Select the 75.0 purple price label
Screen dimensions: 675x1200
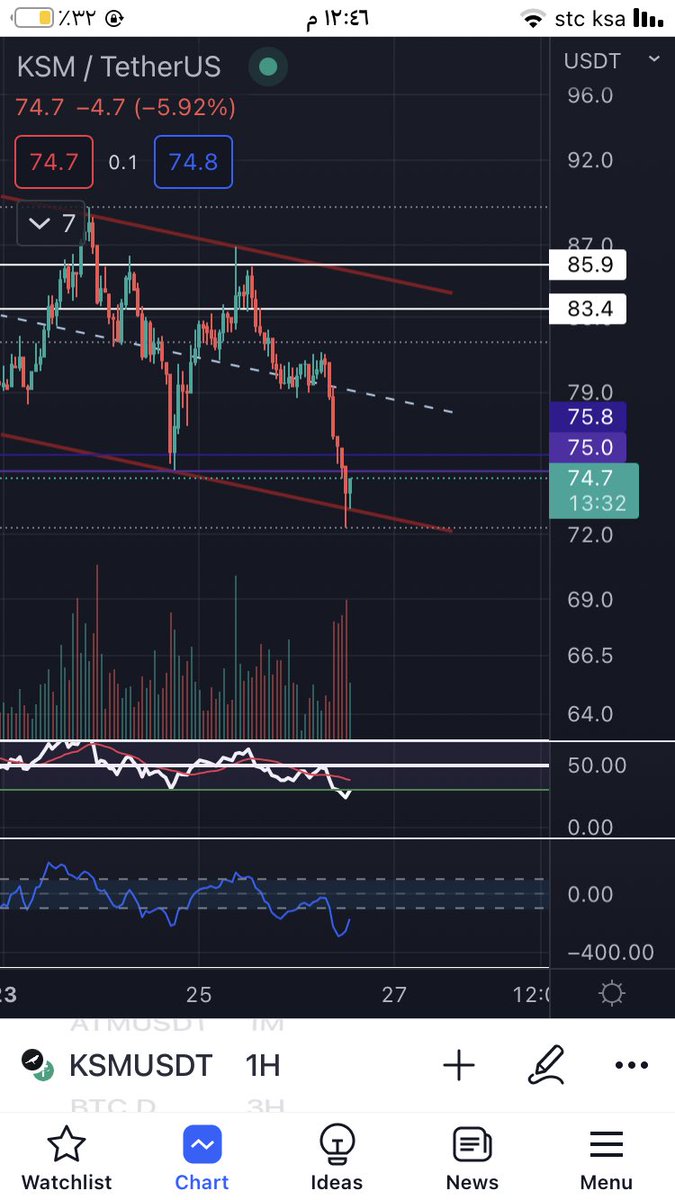coord(590,446)
